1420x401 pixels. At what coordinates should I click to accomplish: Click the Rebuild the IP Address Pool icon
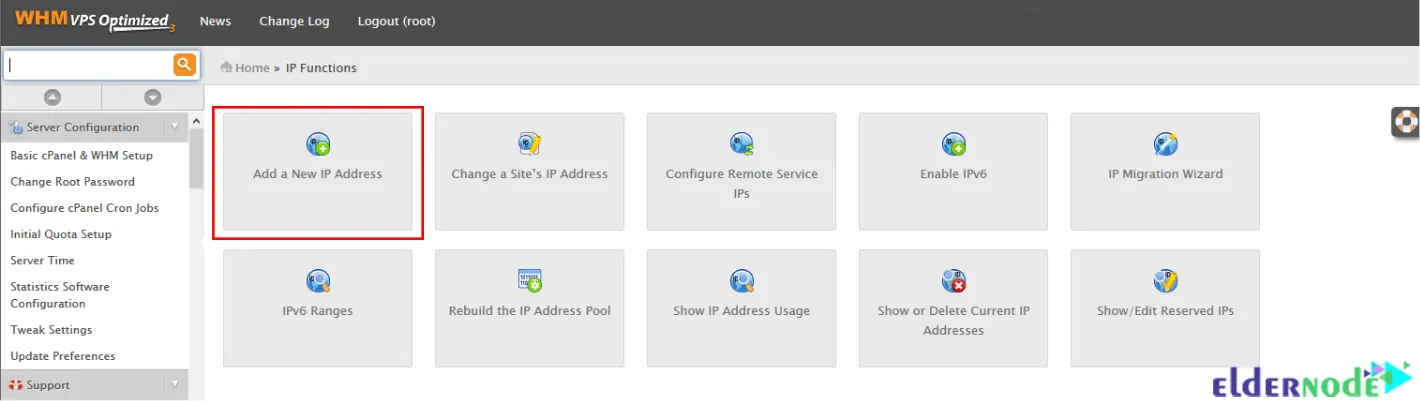click(x=530, y=281)
